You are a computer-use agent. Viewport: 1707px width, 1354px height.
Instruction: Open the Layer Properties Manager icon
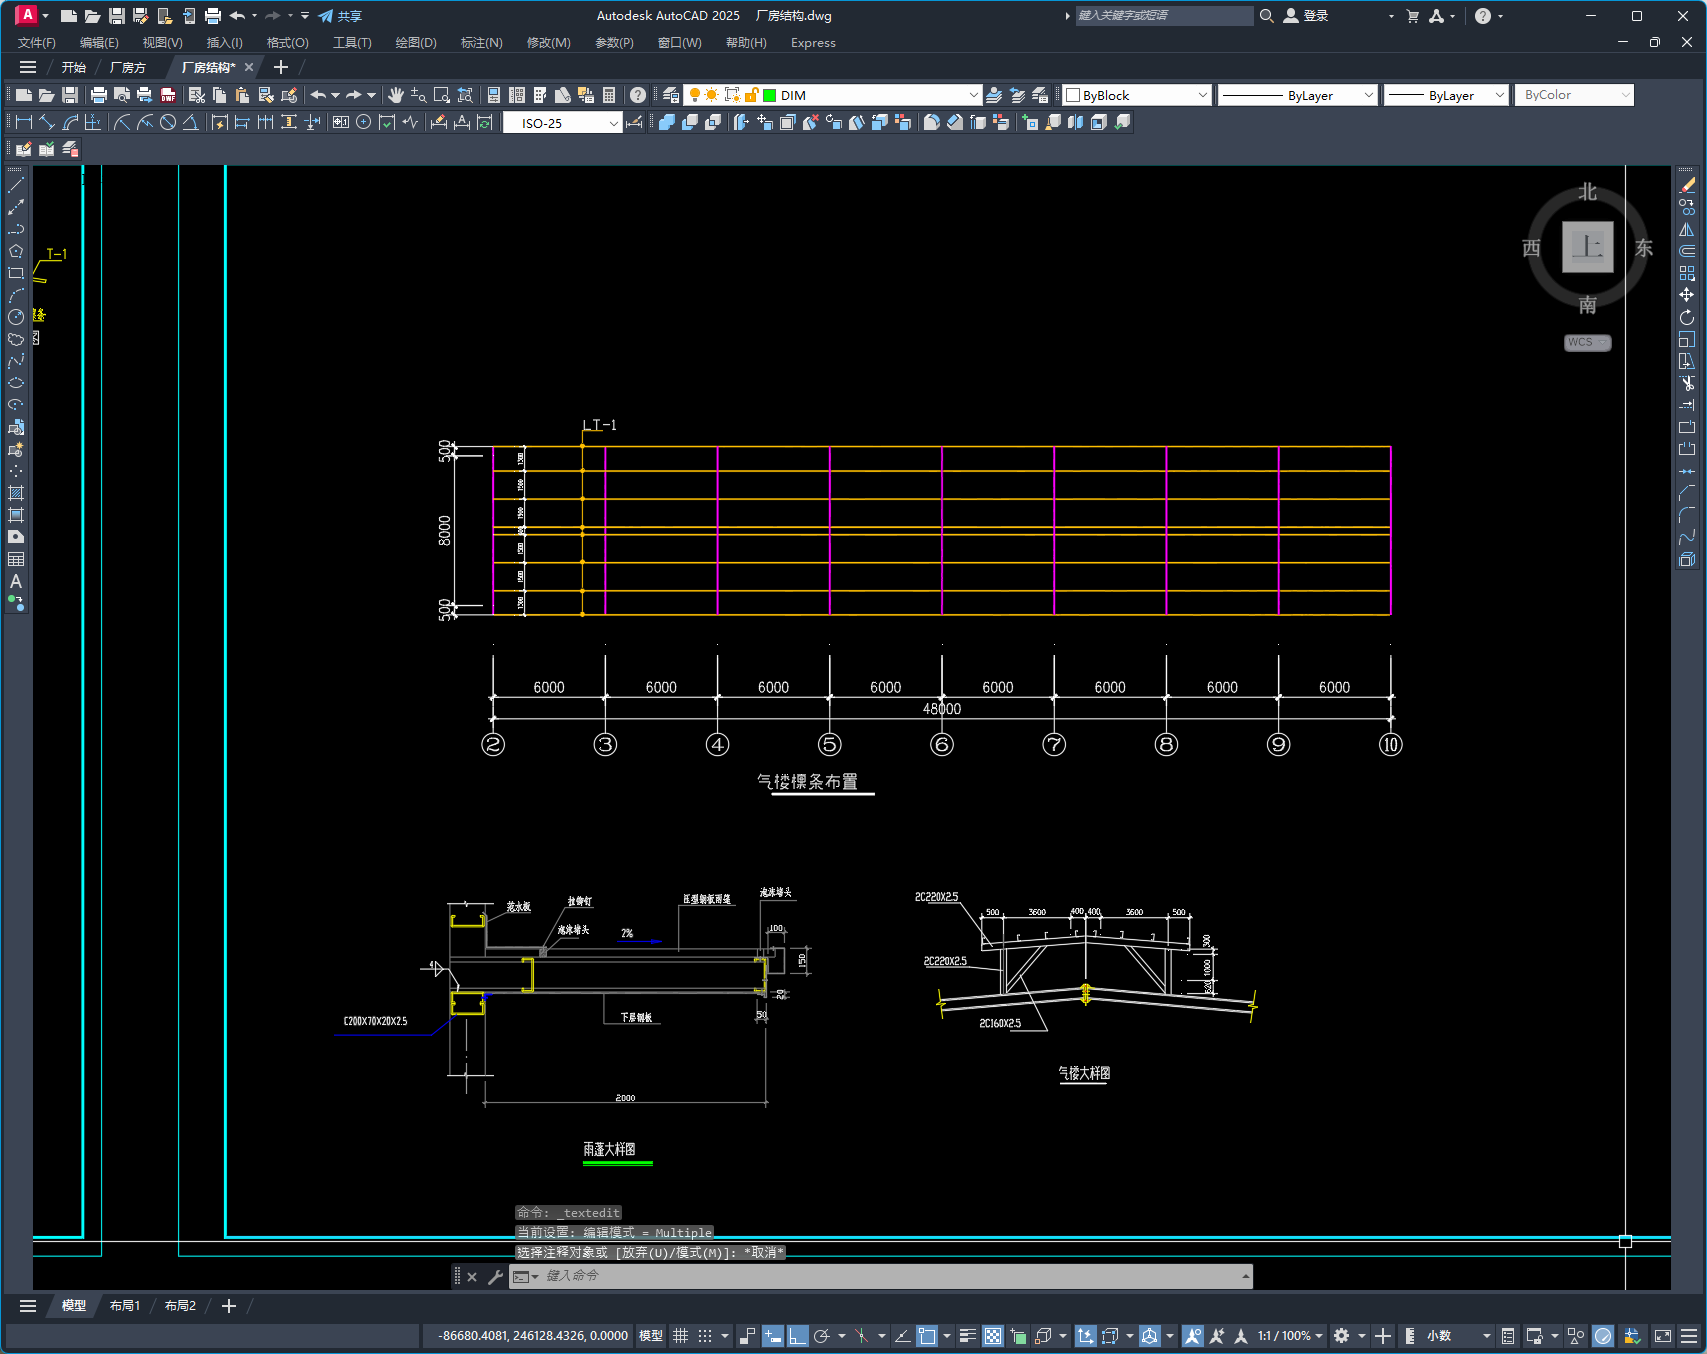point(671,95)
